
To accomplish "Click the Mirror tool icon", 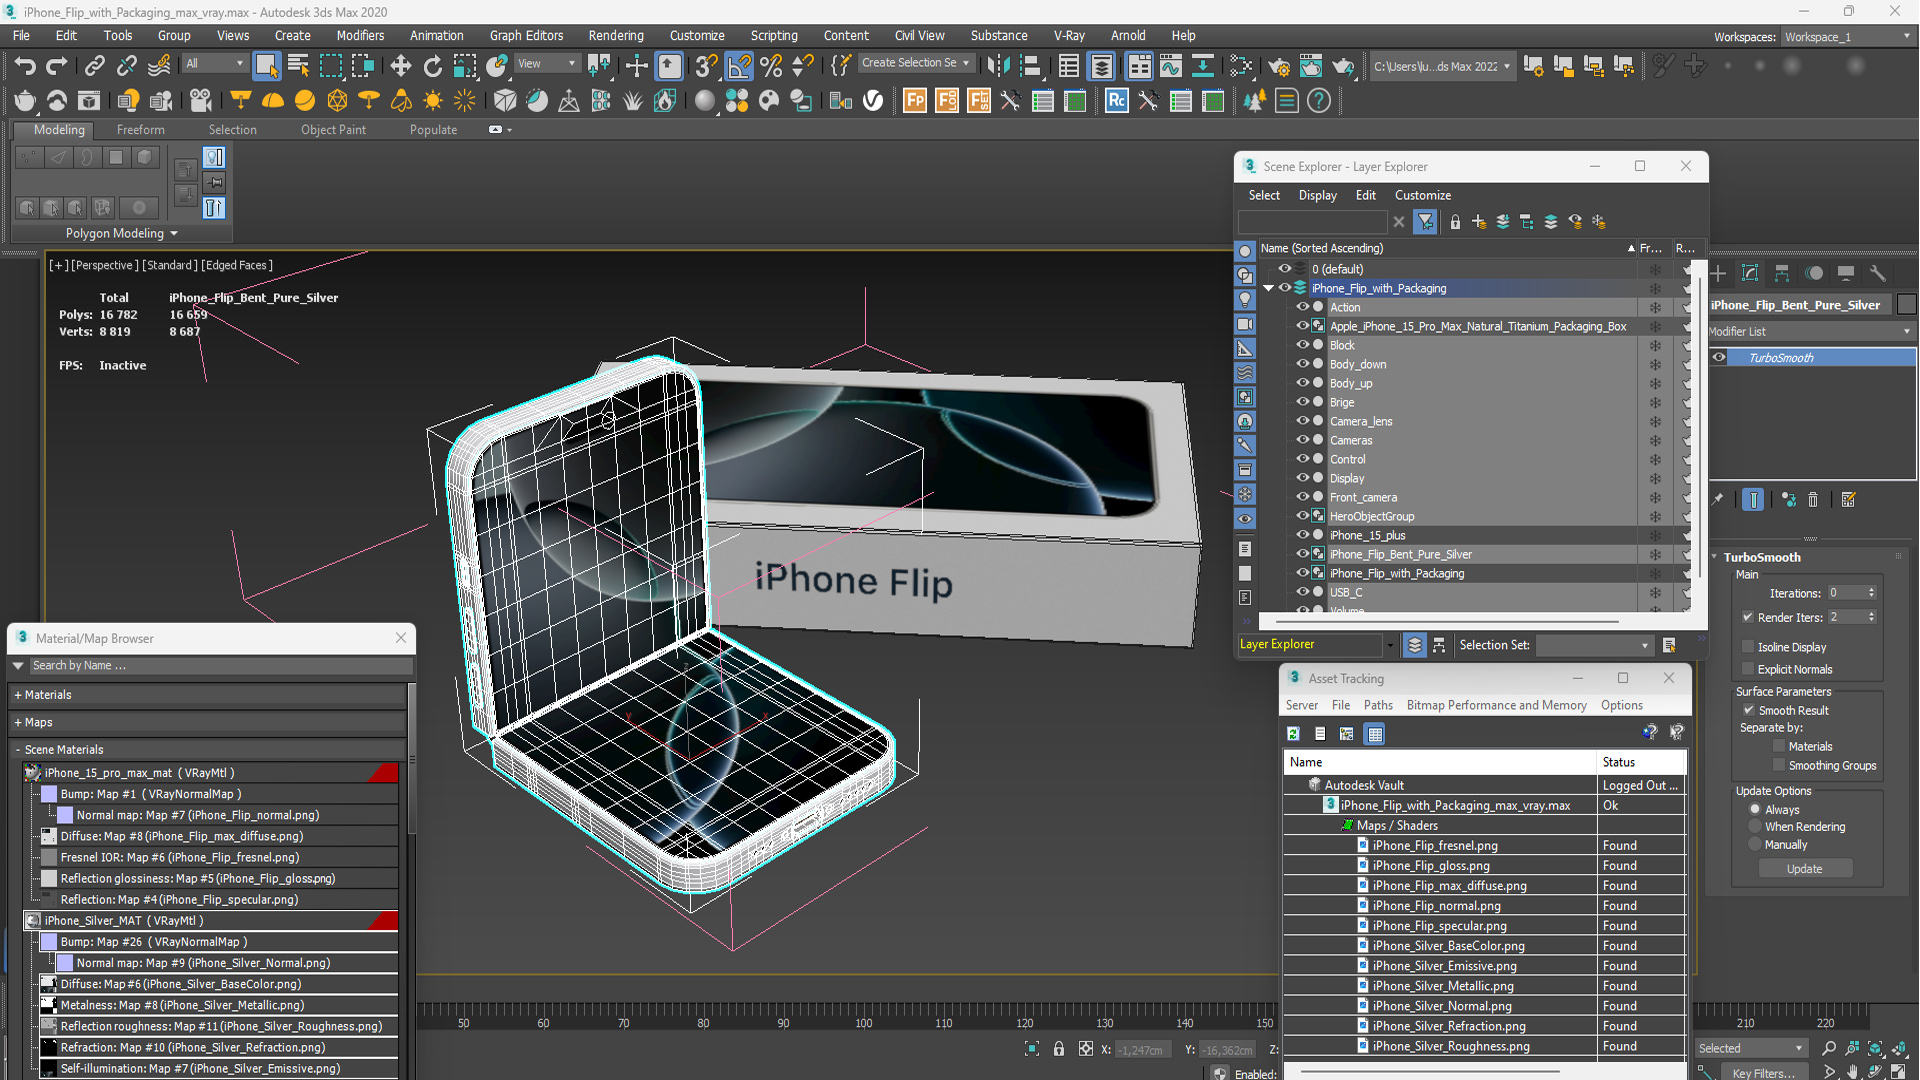I will (x=997, y=66).
